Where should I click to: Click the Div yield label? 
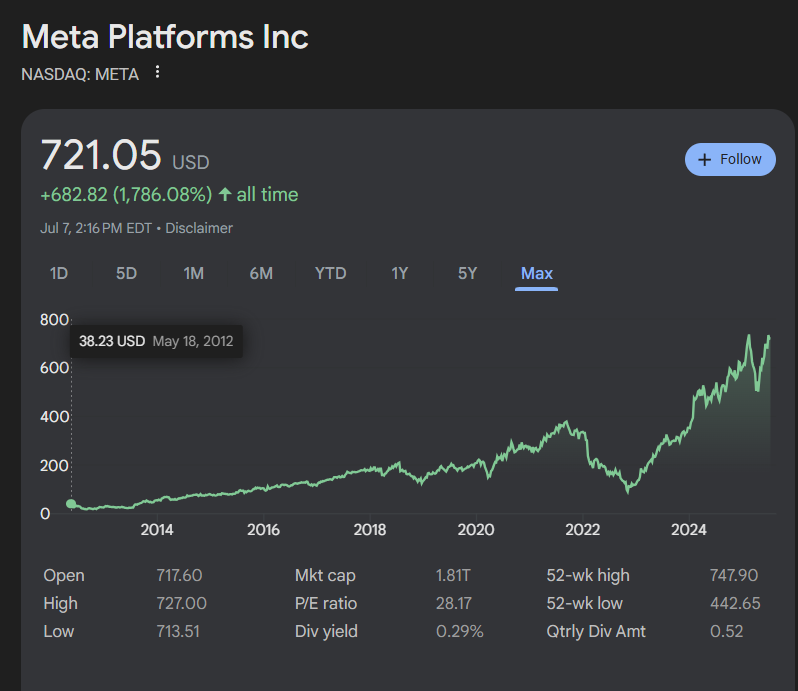[326, 631]
